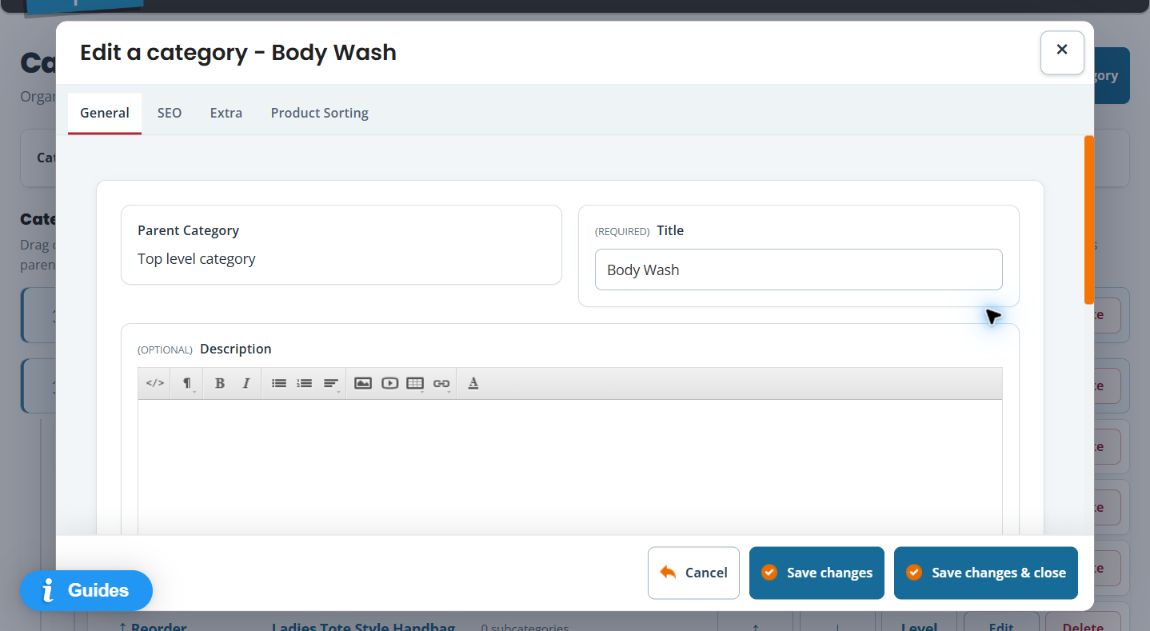
Task: Insert unordered bullet list in description
Action: pos(279,383)
